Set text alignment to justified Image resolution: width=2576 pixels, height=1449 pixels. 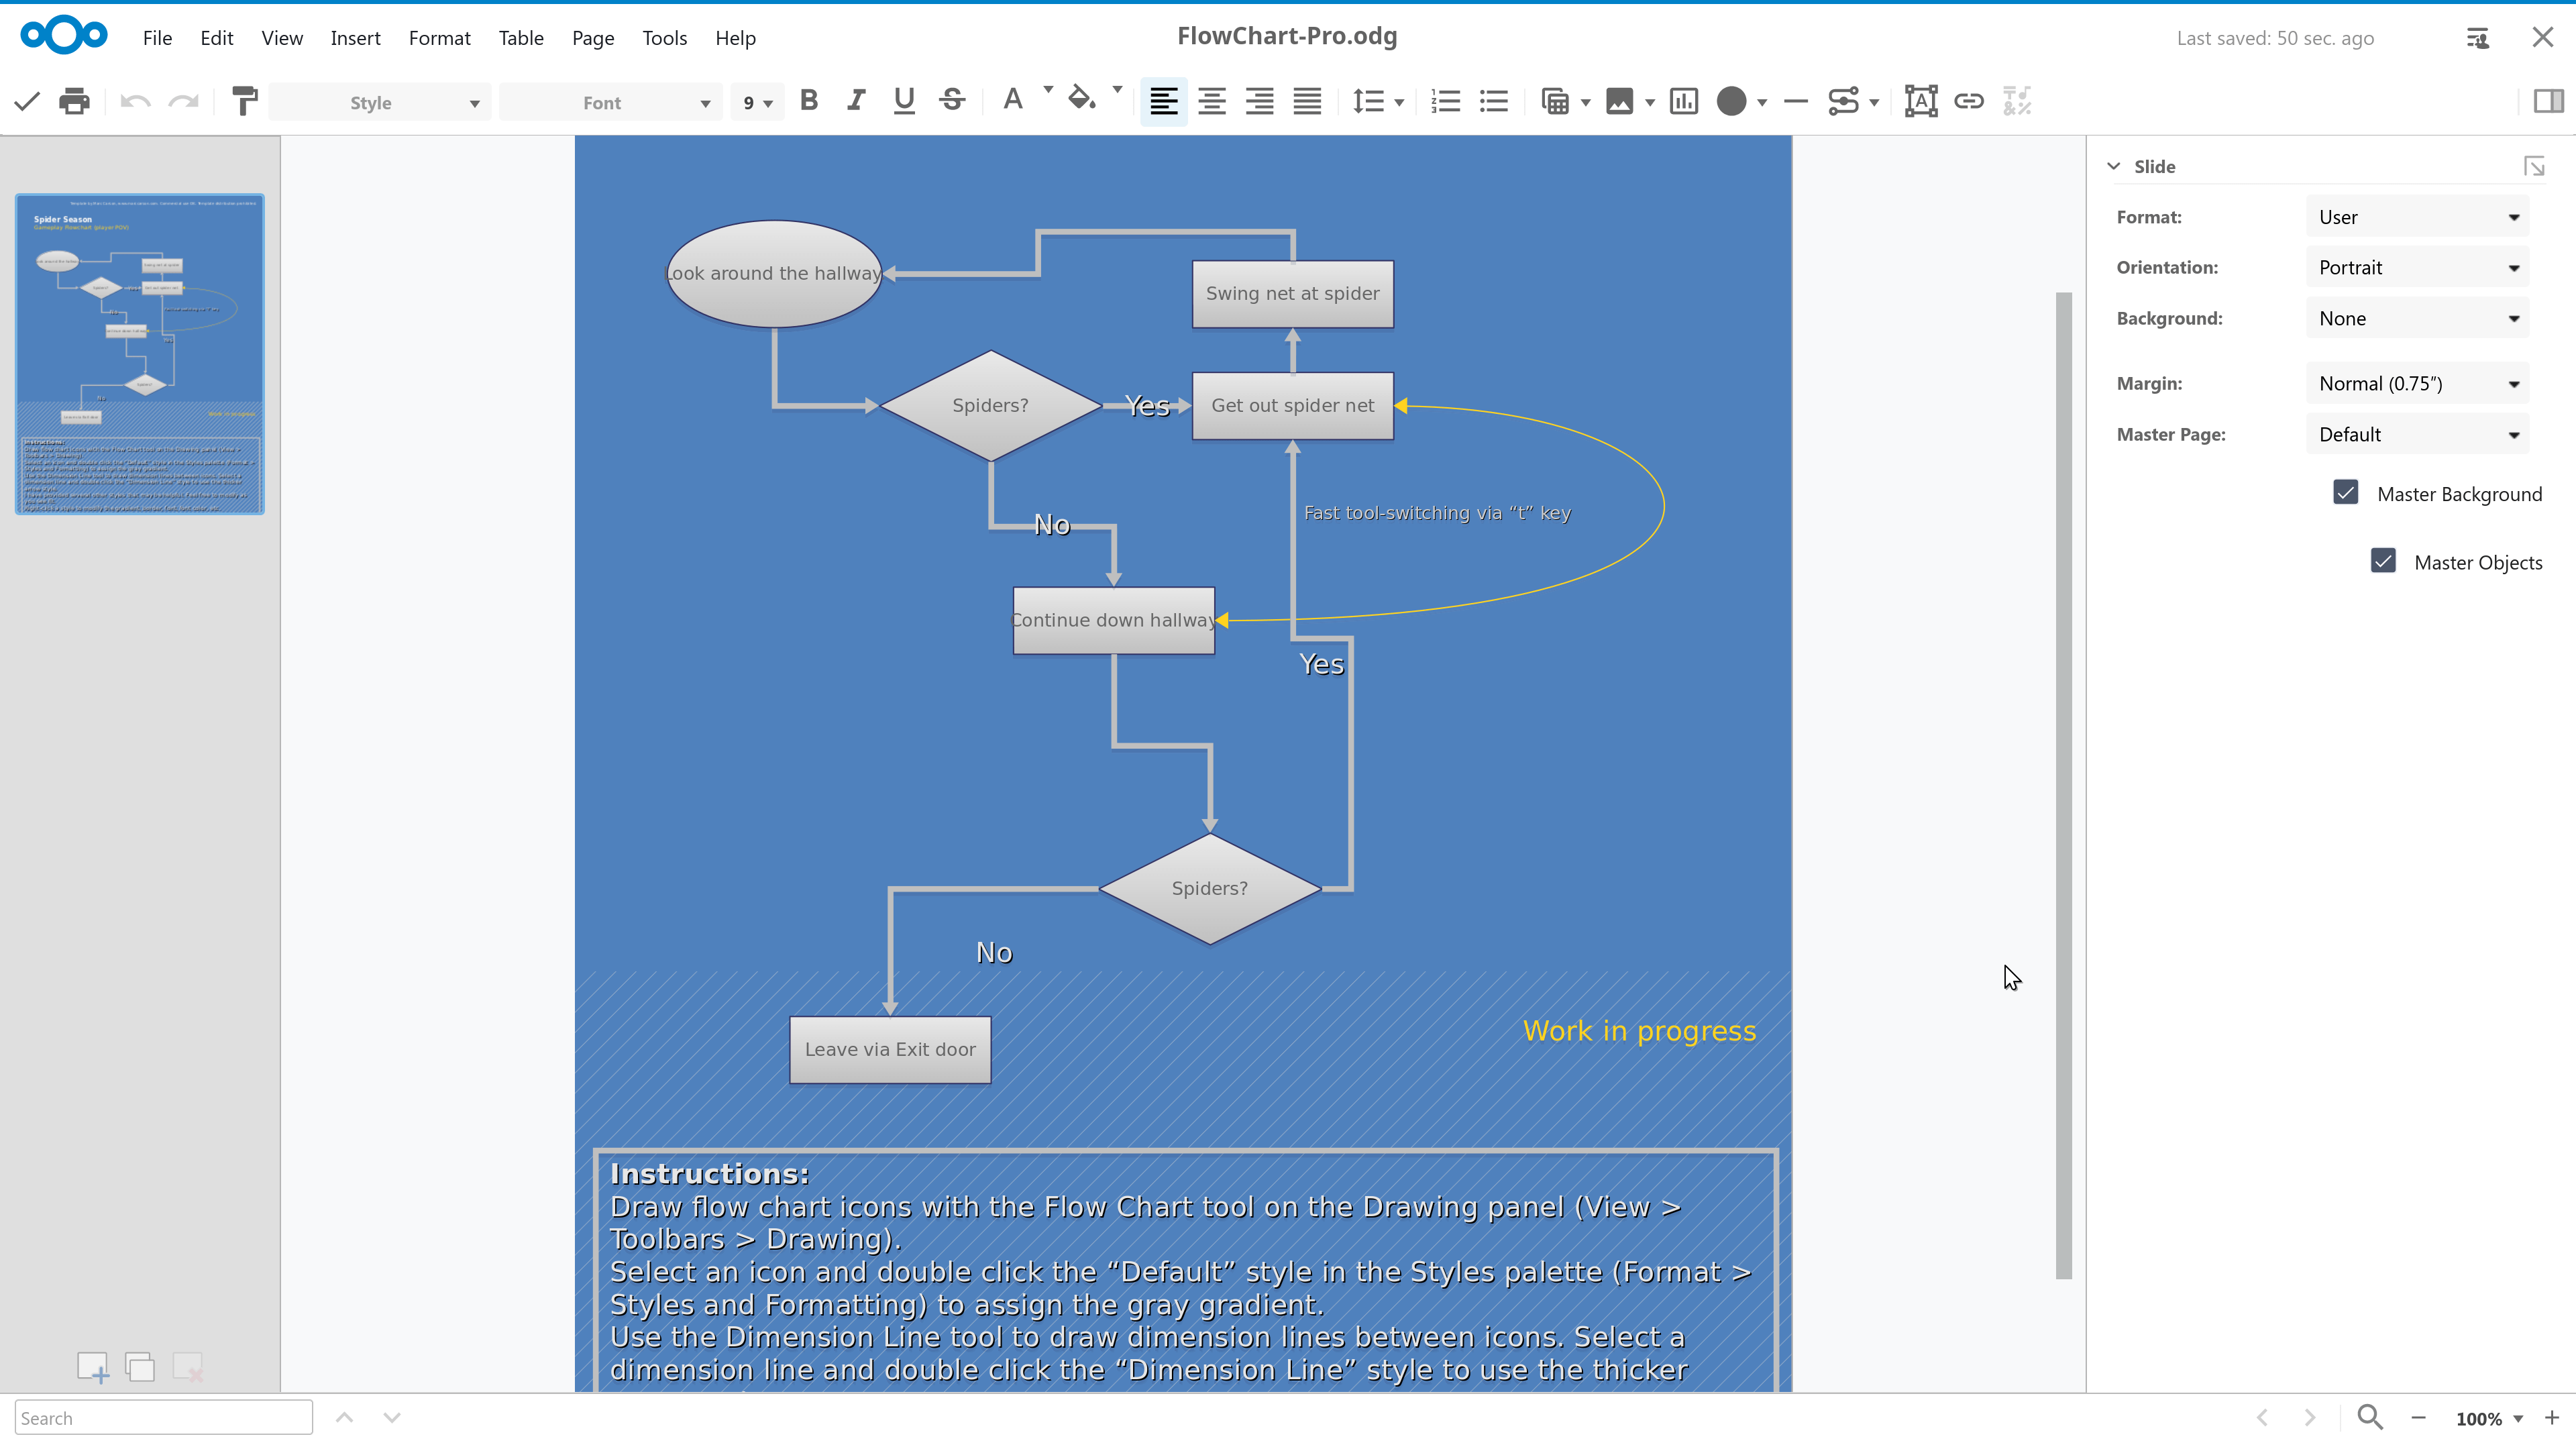point(1308,101)
